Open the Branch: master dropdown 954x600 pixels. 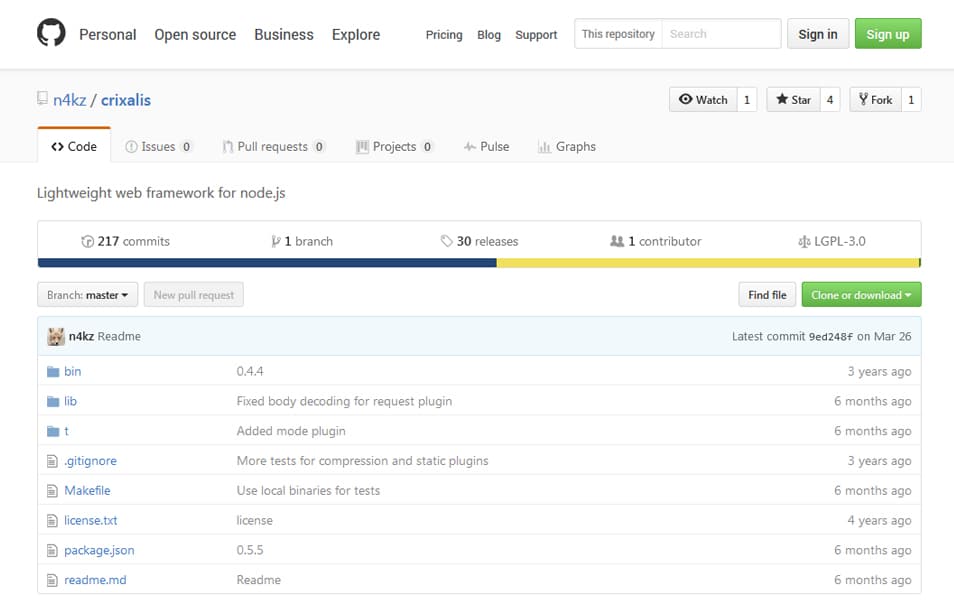[87, 295]
